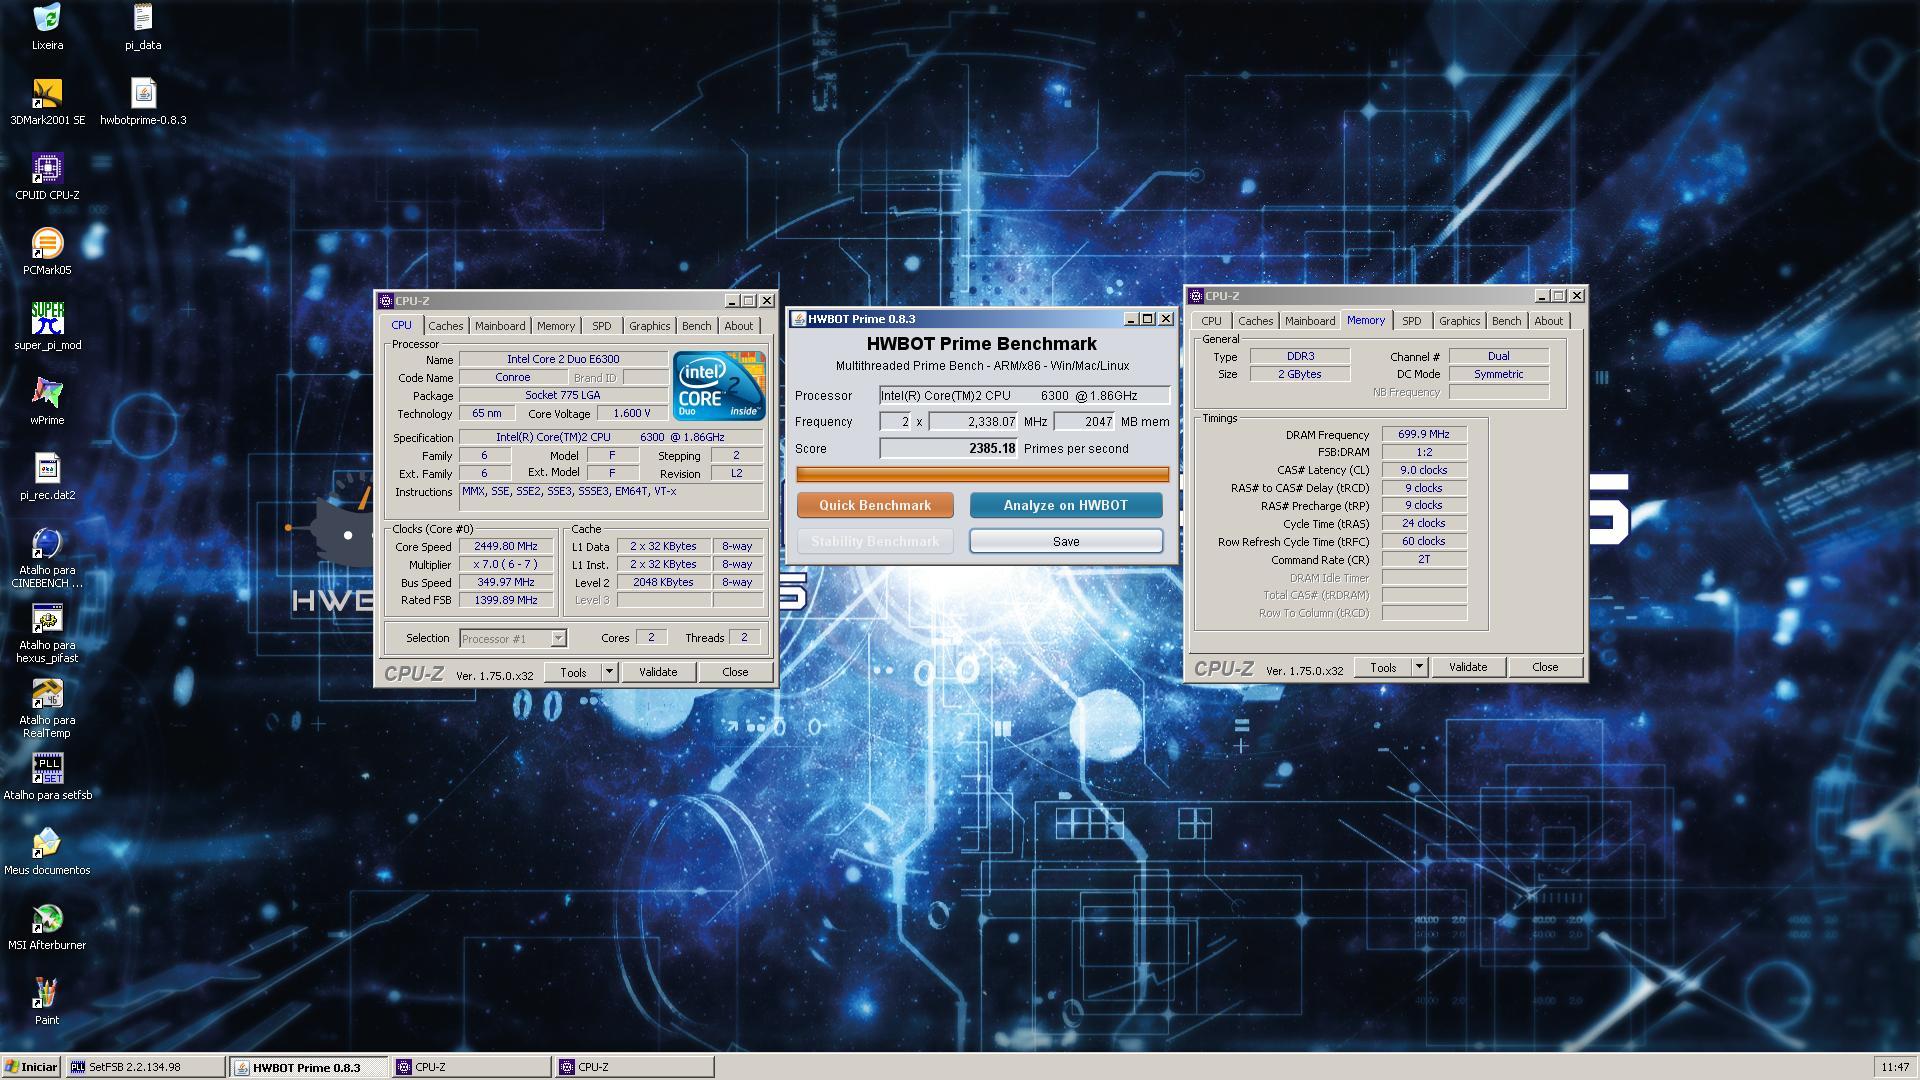Switch to HWBOT Prime 0.8.3 in the taskbar
Viewport: 1920px width, 1080px height.
pos(309,1067)
